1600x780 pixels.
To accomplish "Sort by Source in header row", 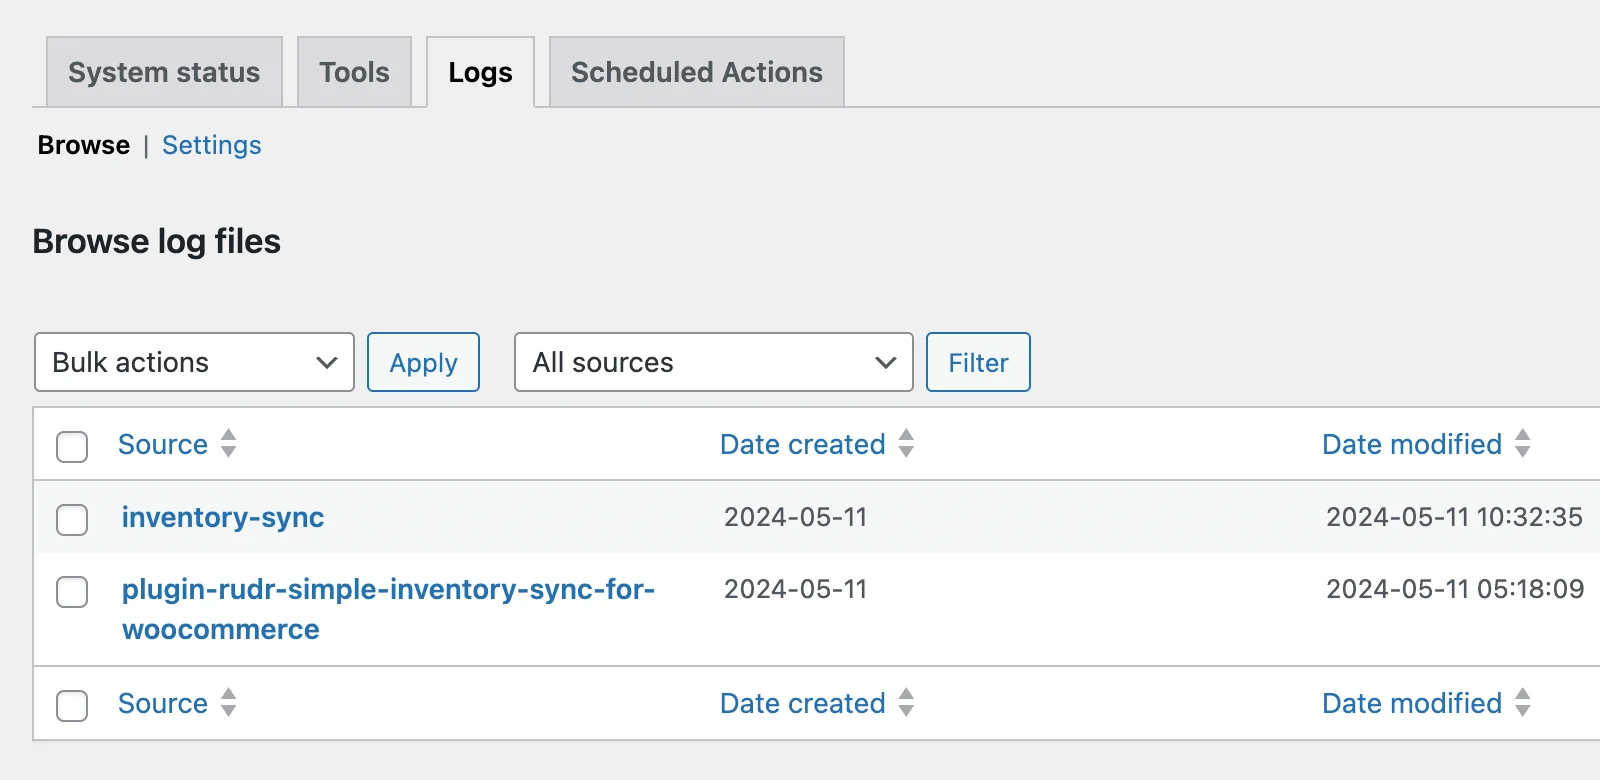I will (163, 444).
